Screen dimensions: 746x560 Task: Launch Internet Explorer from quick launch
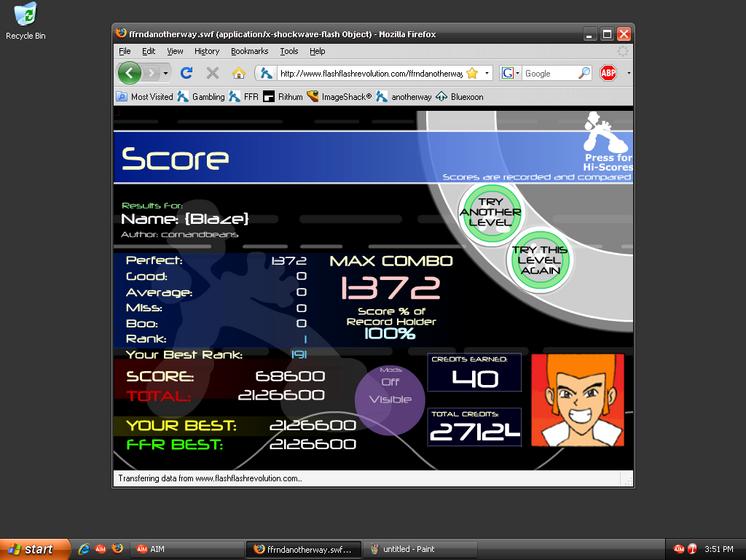coord(84,549)
